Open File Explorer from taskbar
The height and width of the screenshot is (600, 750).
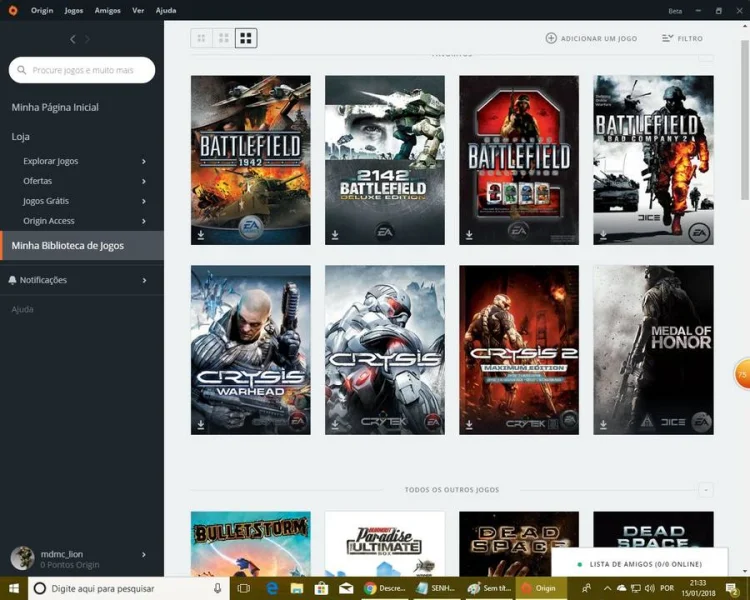coord(297,588)
